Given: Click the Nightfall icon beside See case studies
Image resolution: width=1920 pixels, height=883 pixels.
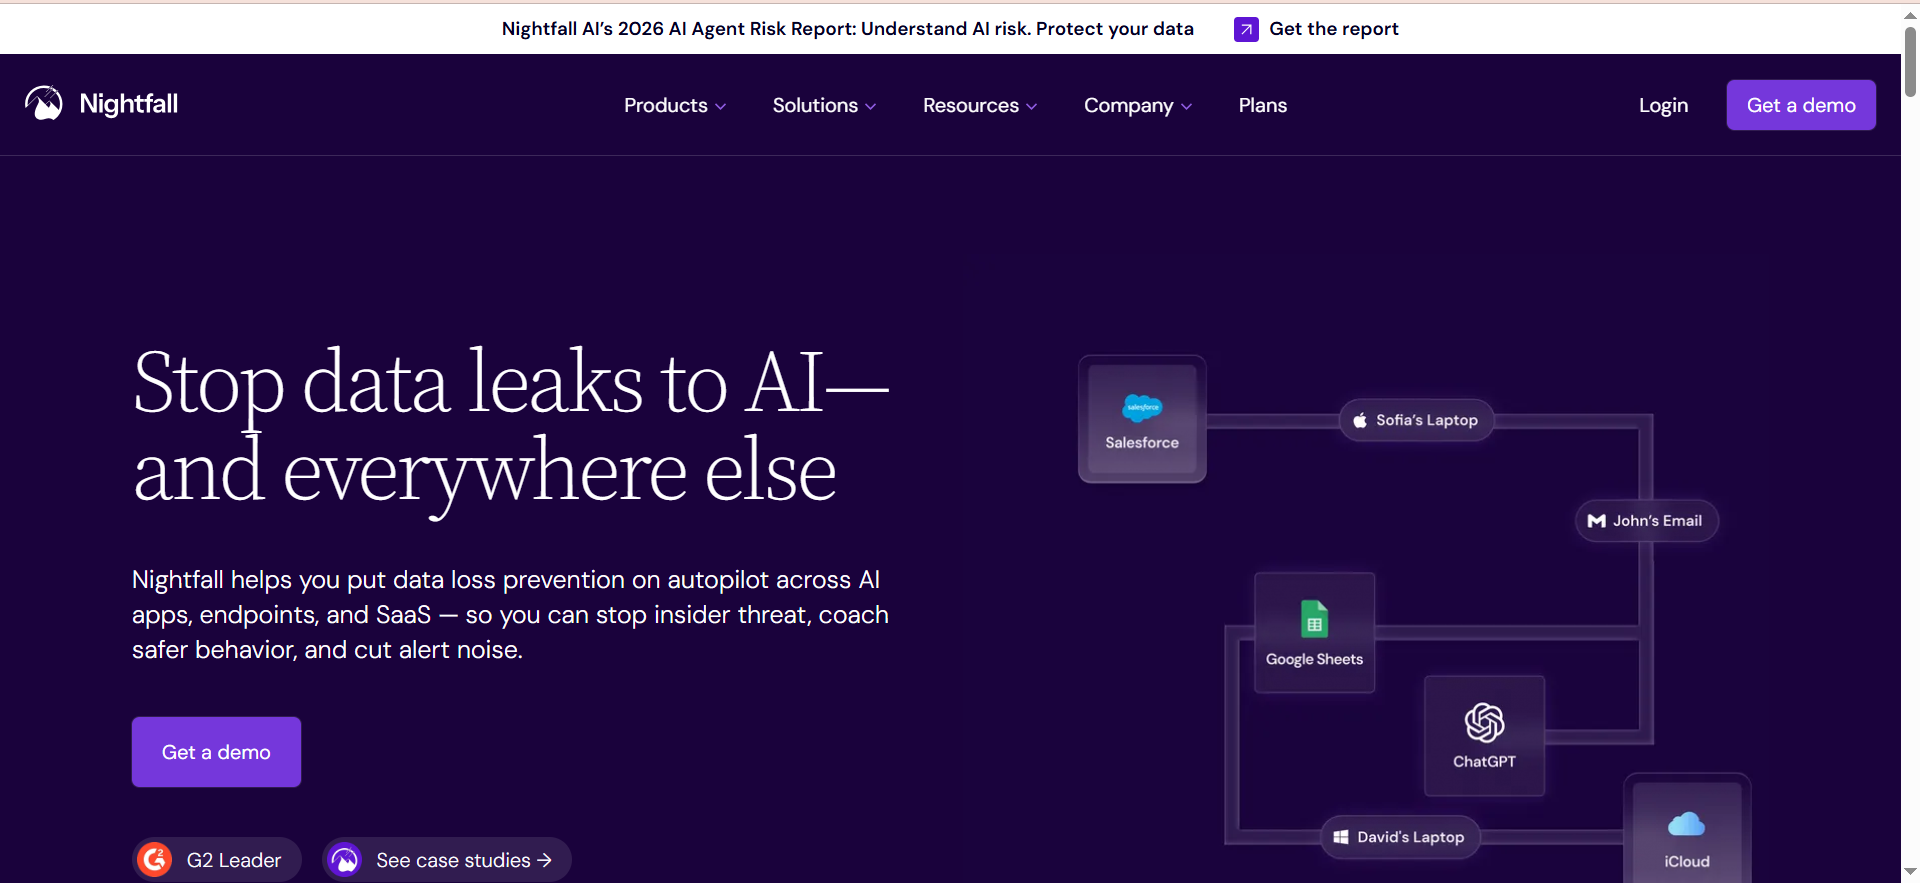Looking at the screenshot, I should tap(345, 860).
